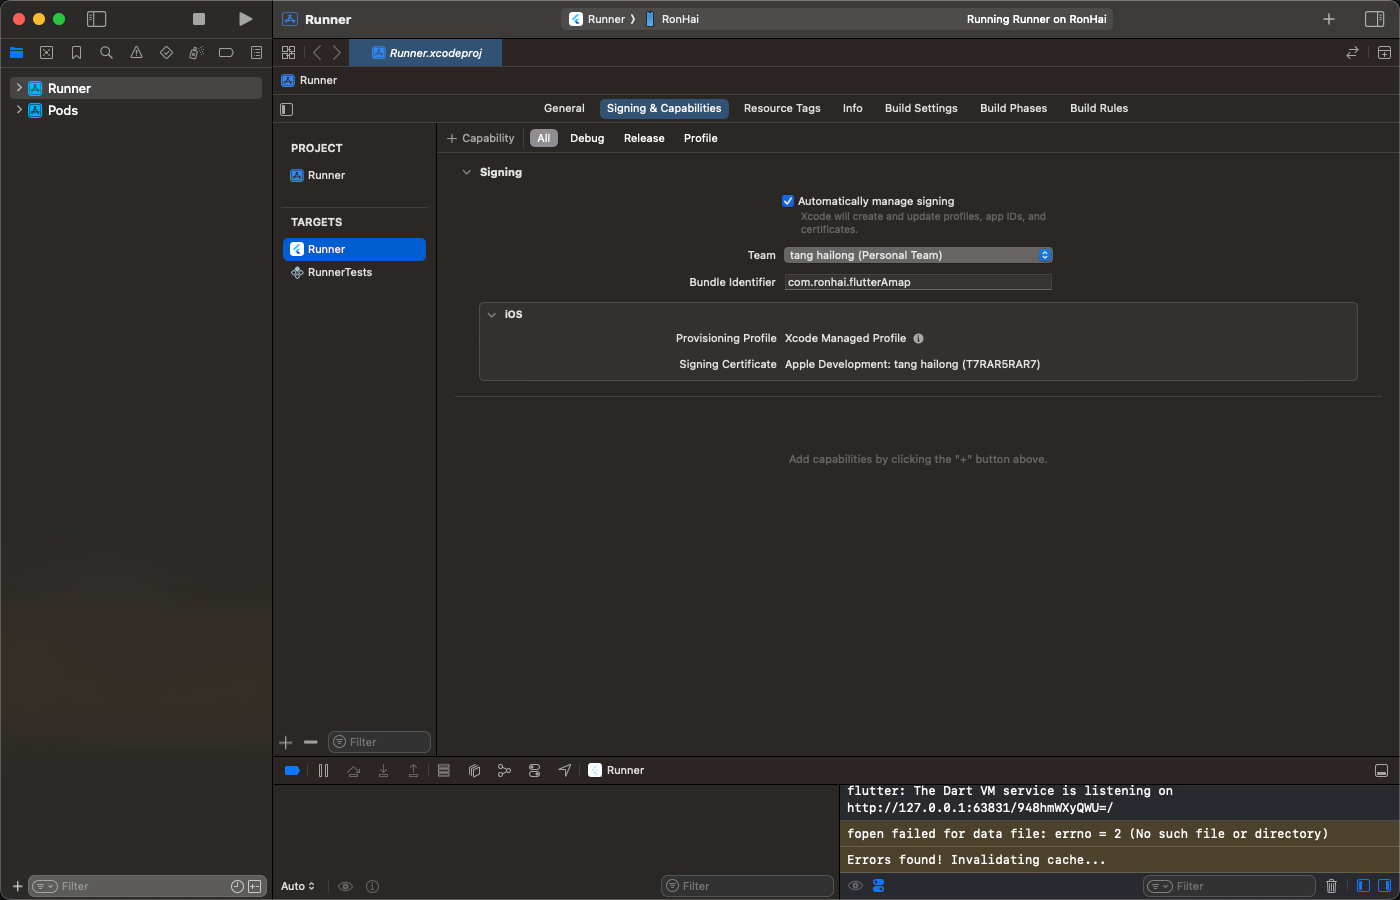Click the plus Library button in toolbar

(1329, 19)
